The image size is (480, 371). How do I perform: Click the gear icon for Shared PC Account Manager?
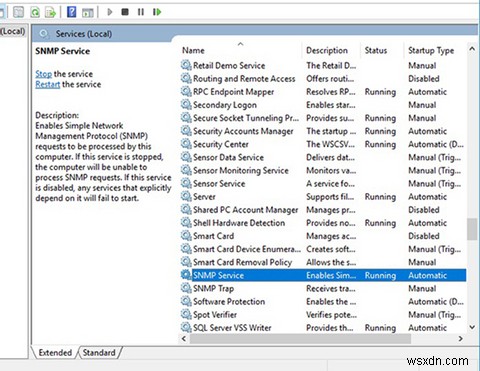pyautogui.click(x=186, y=209)
